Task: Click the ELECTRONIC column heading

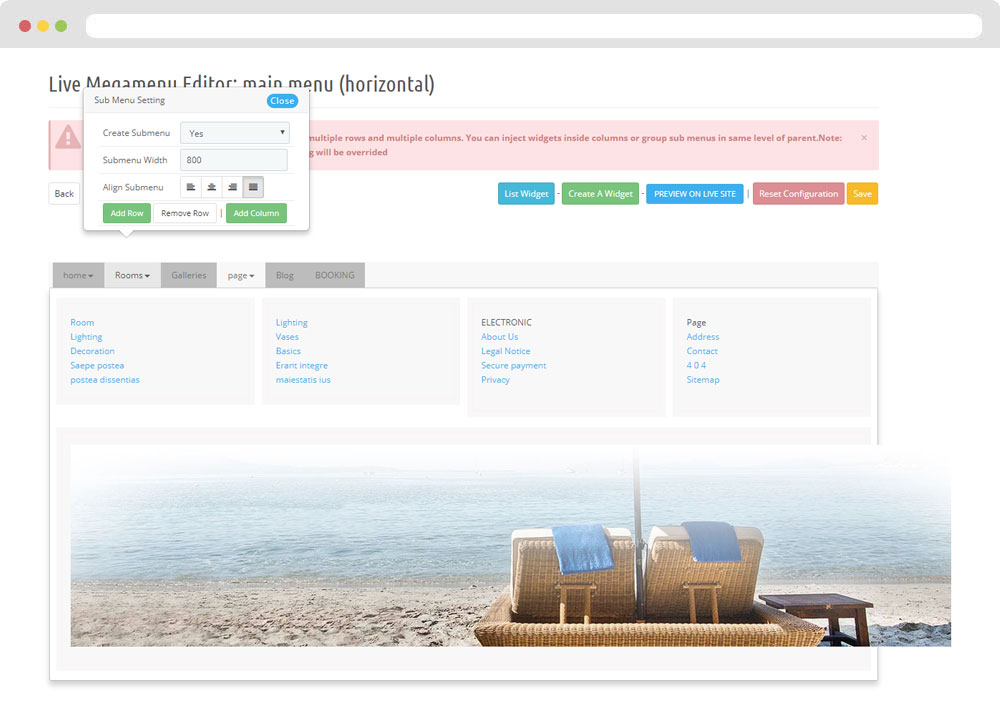Action: click(x=506, y=322)
